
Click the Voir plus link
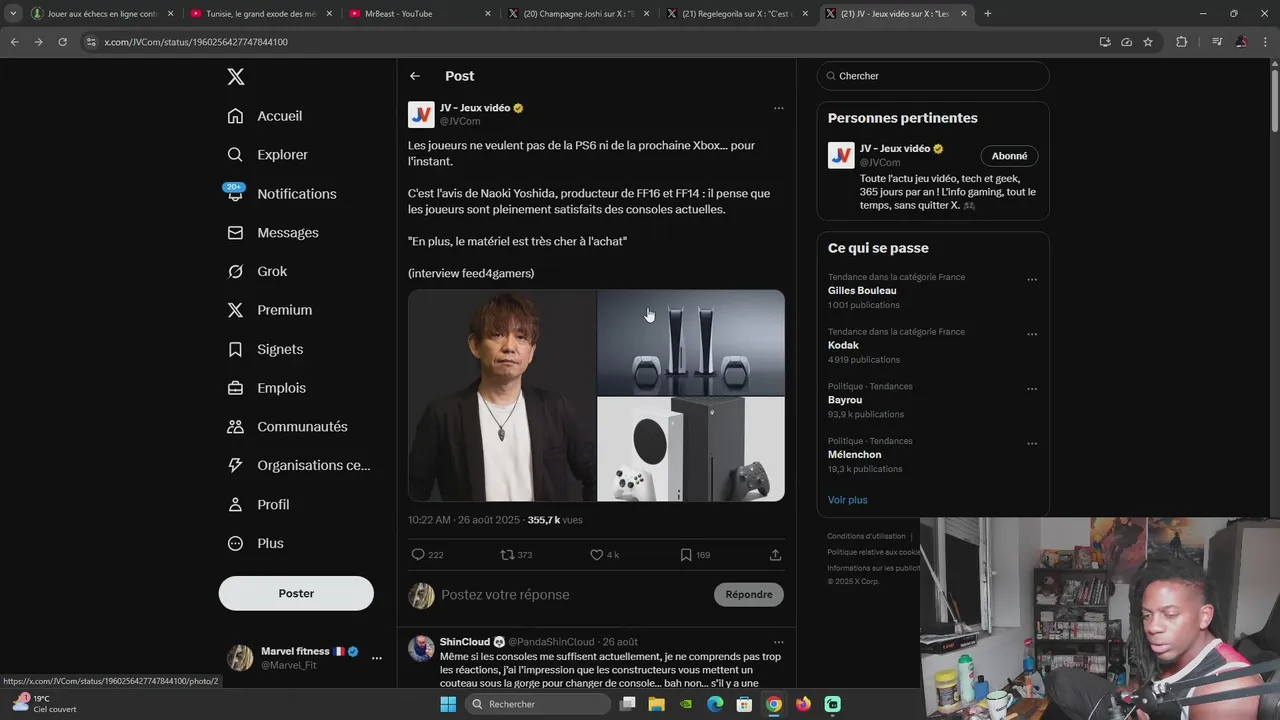tap(847, 500)
